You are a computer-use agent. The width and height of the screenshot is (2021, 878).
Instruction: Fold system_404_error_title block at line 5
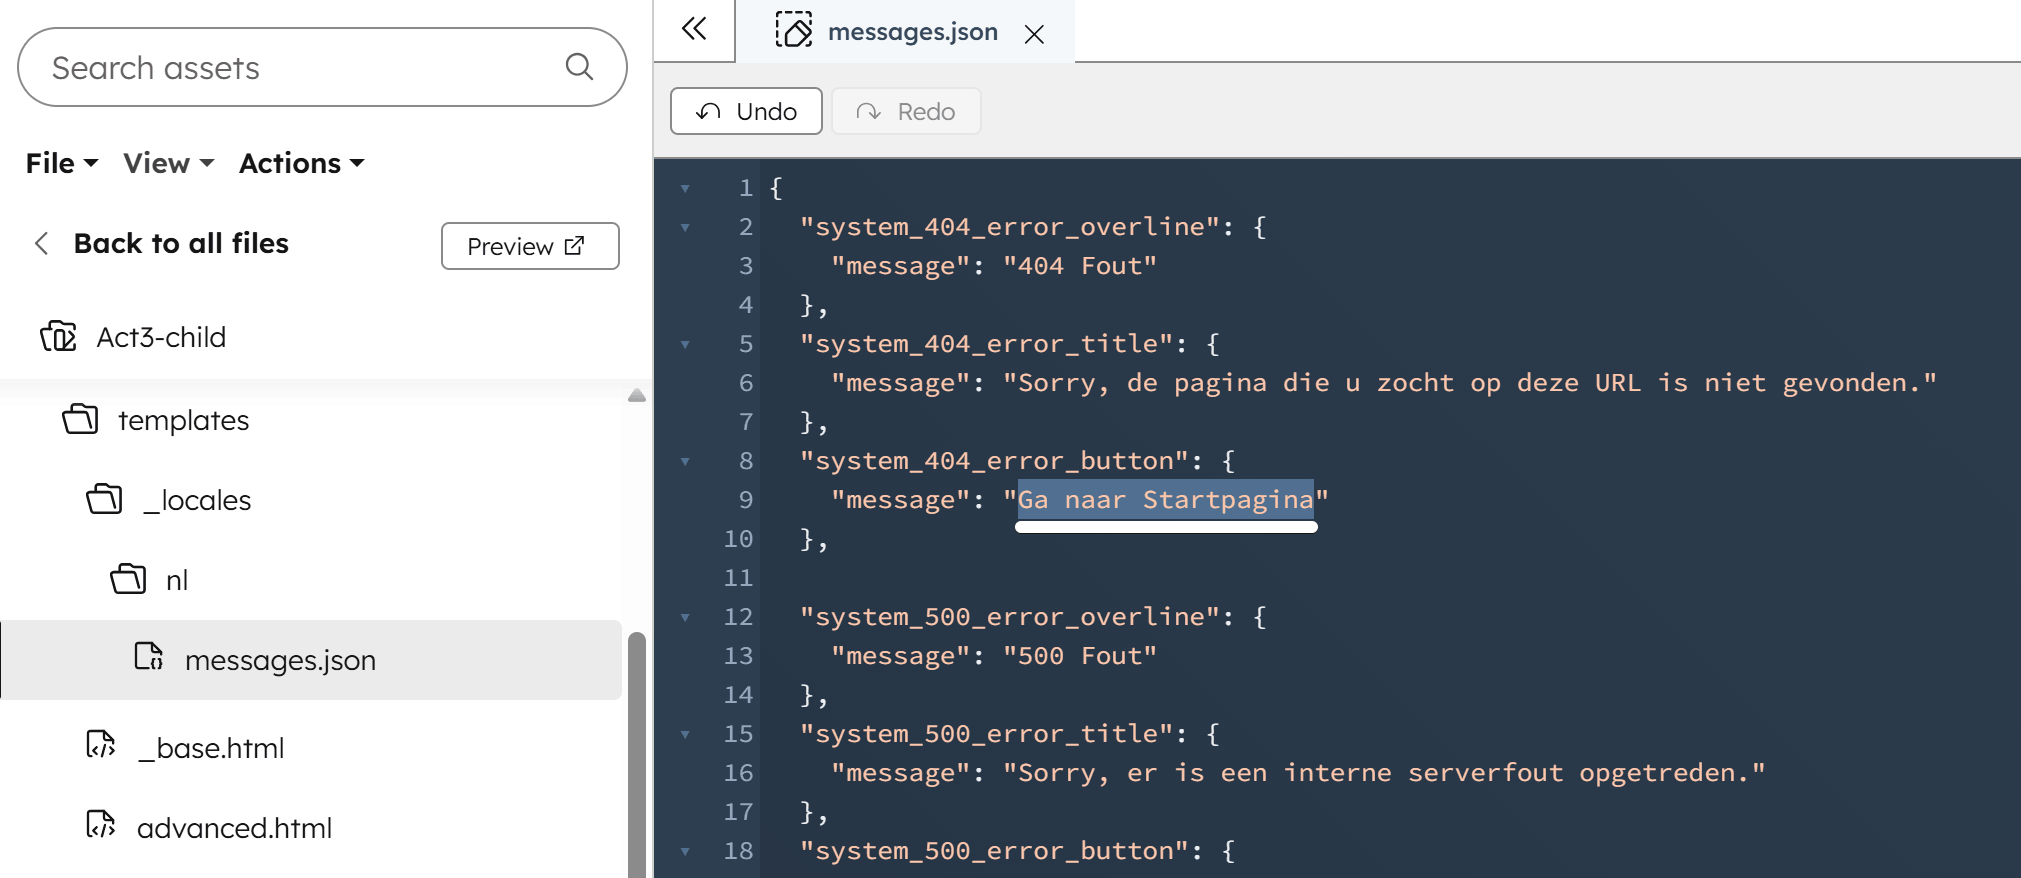tap(685, 344)
